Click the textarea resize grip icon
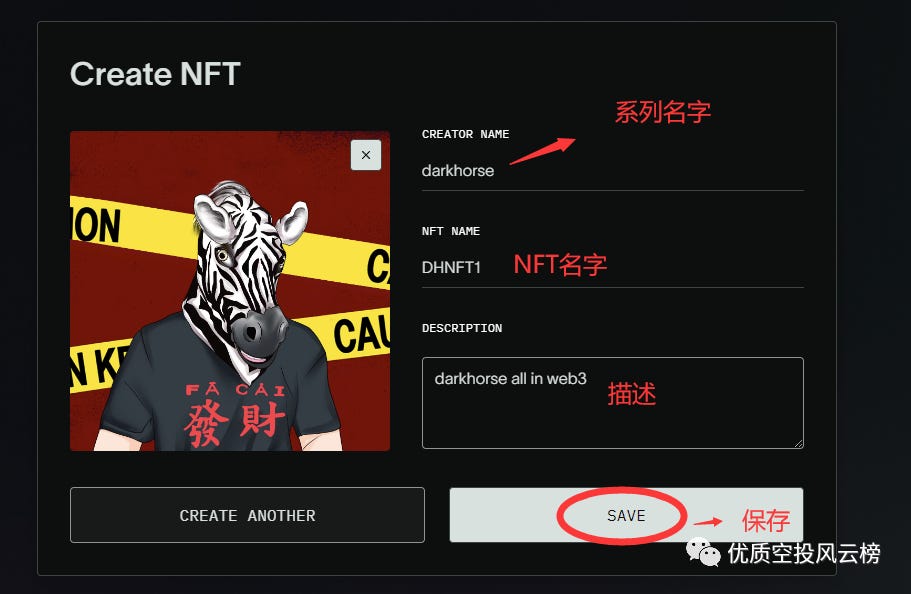911x594 pixels. coord(798,443)
